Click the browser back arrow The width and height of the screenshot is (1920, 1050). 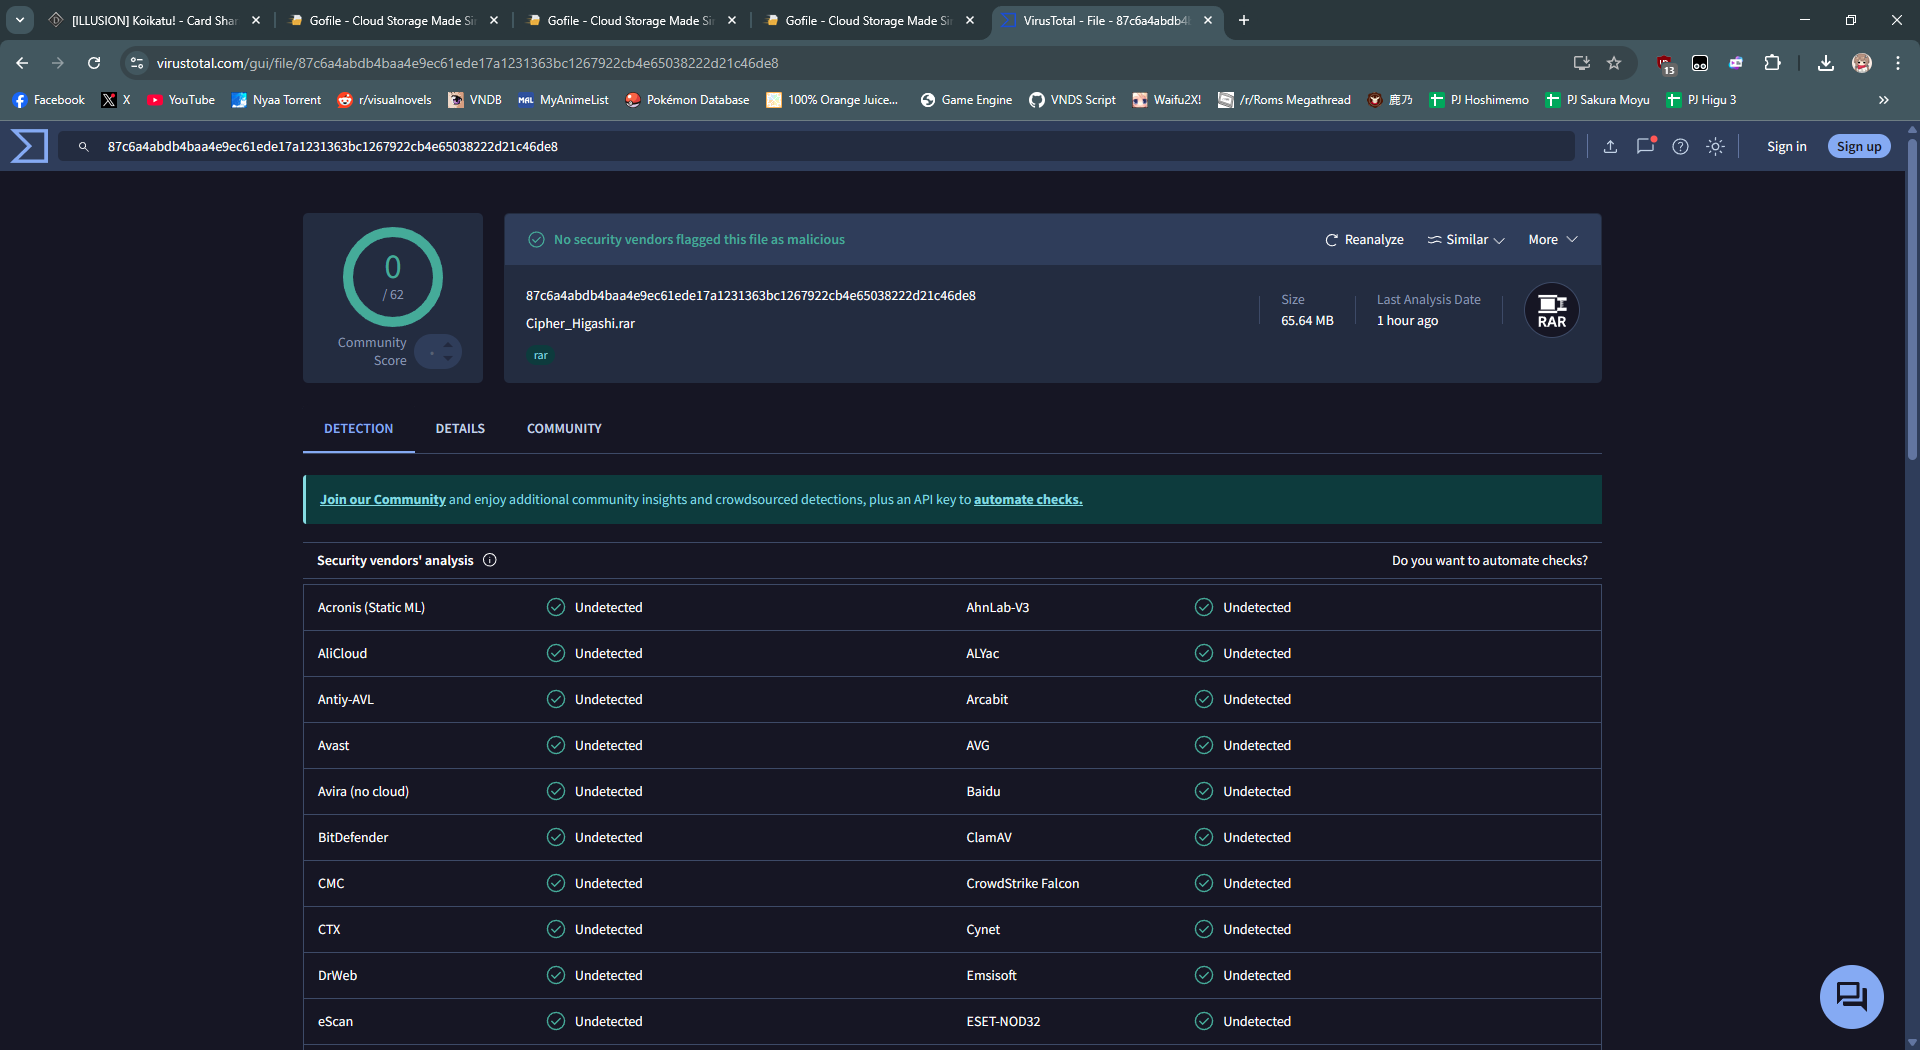(x=22, y=63)
